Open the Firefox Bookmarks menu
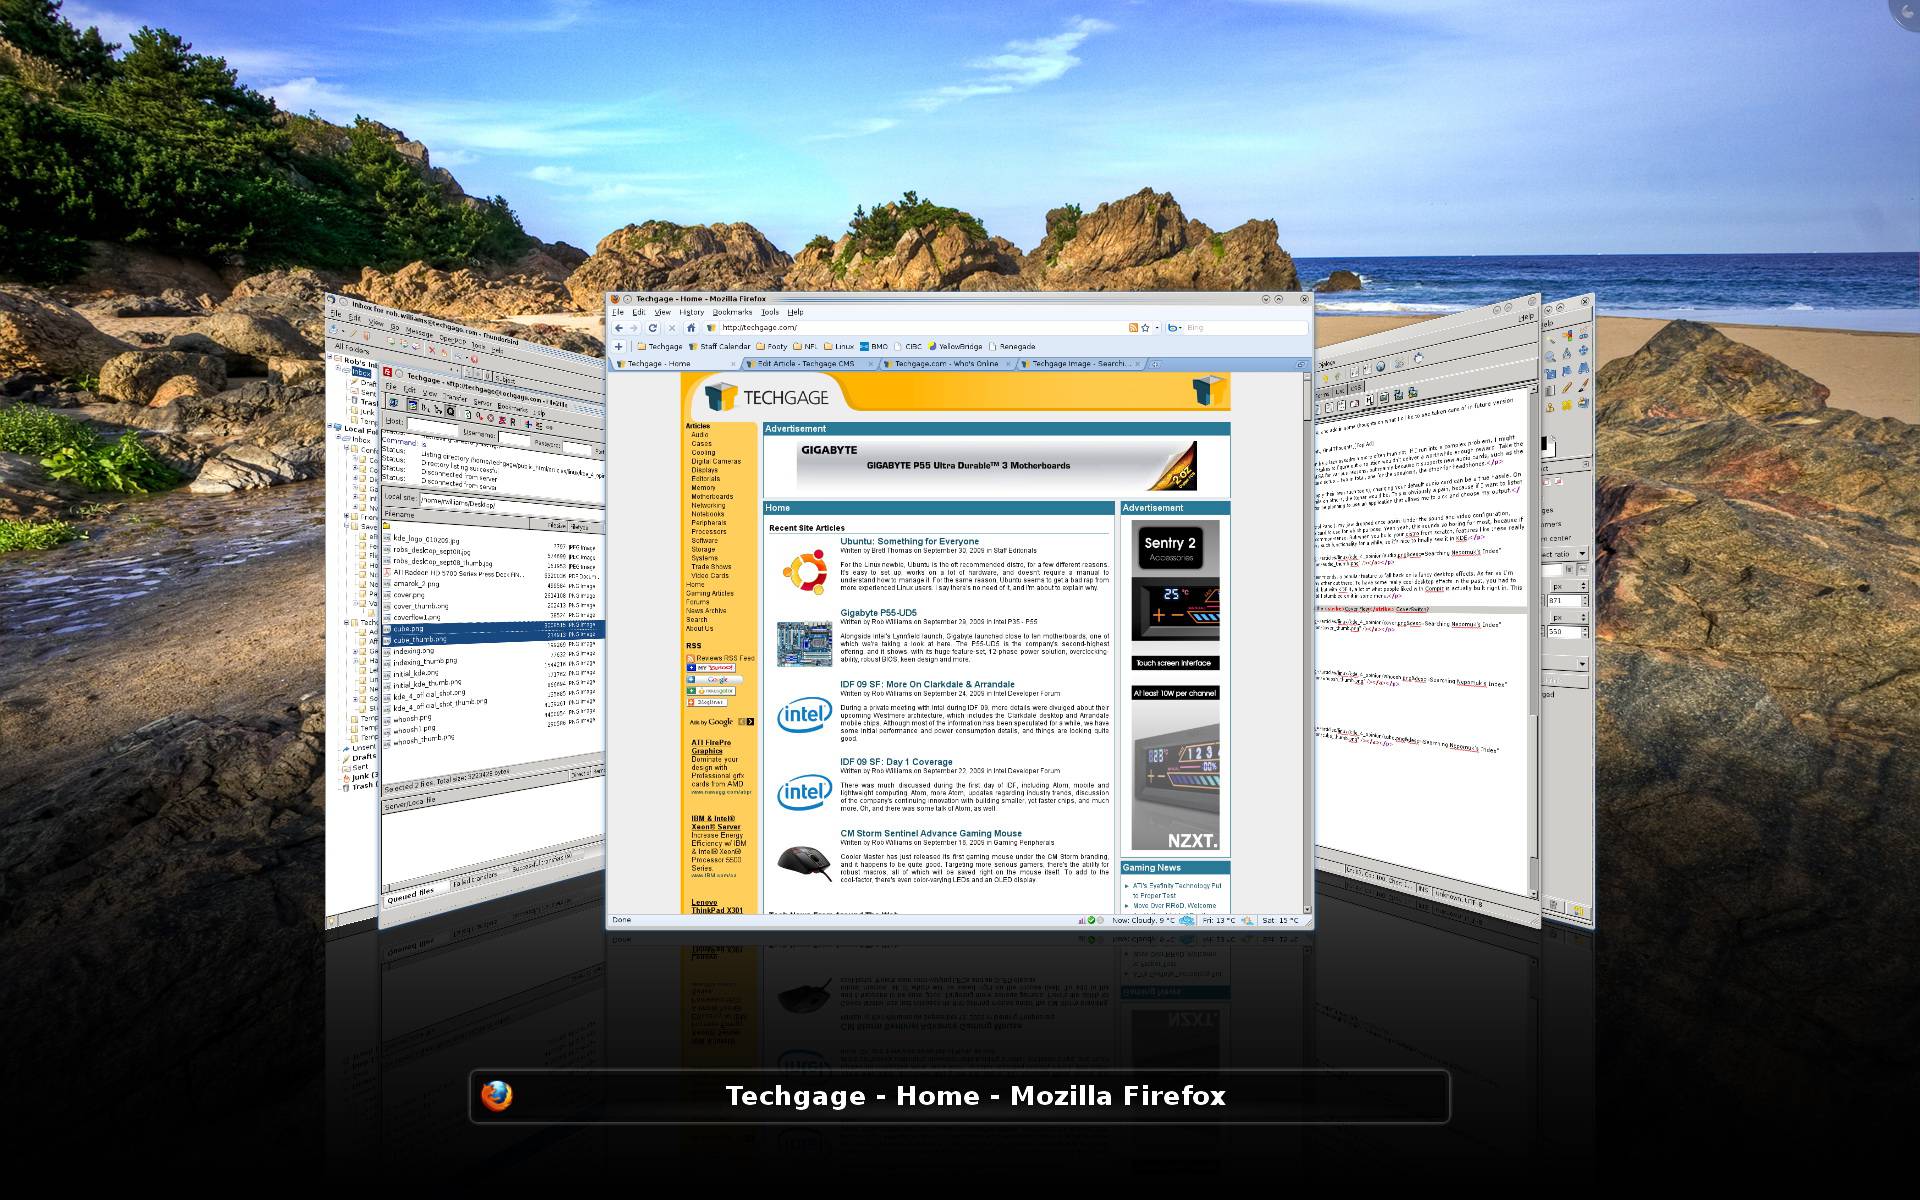The height and width of the screenshot is (1200, 1920). [x=732, y=312]
